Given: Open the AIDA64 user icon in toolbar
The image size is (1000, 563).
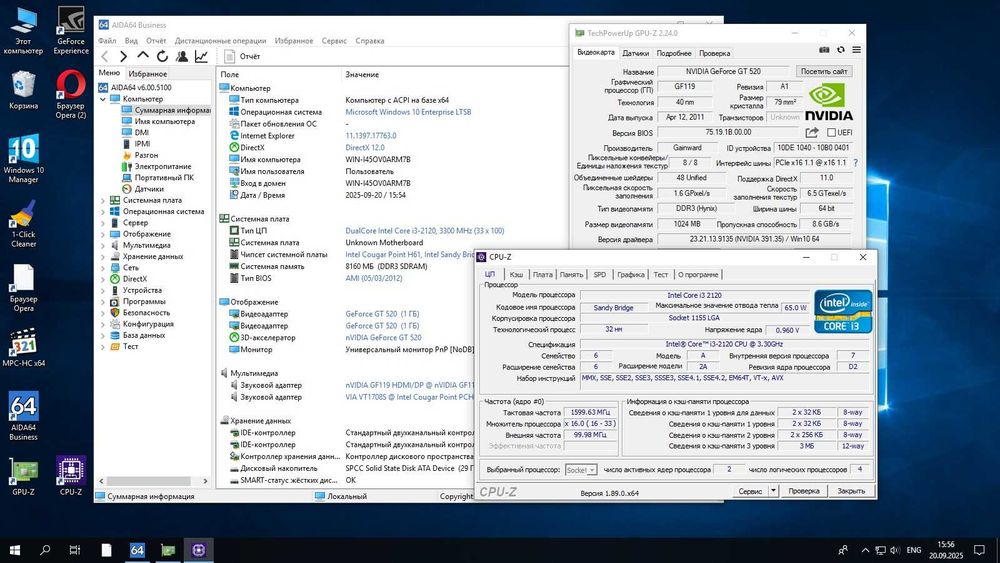Looking at the screenshot, I should coord(182,57).
